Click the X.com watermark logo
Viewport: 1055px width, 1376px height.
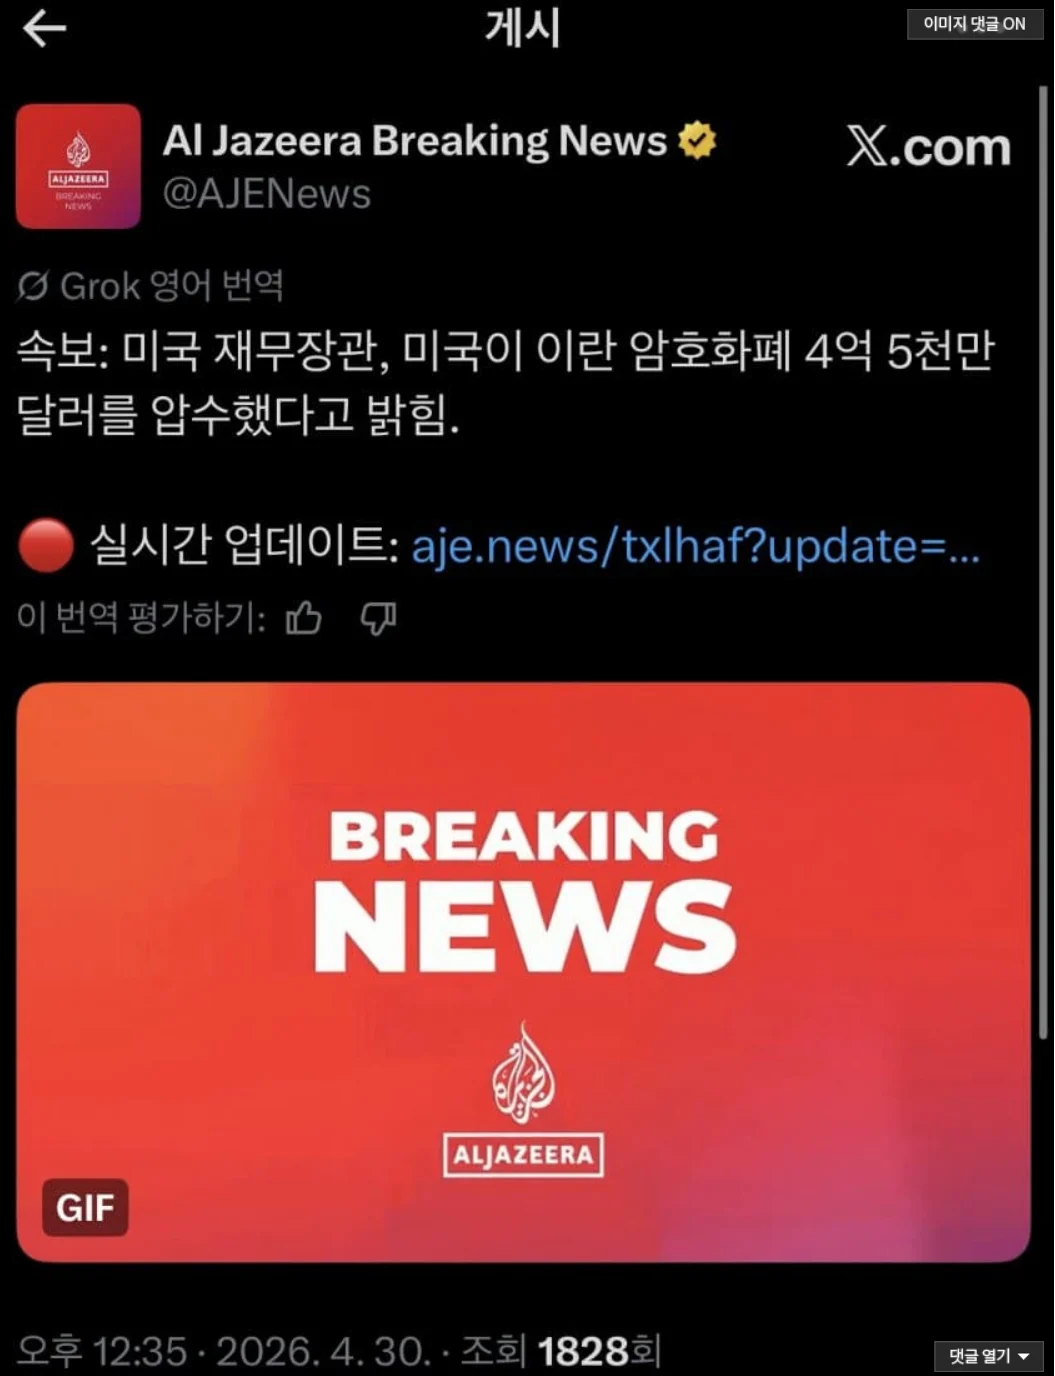[x=929, y=146]
